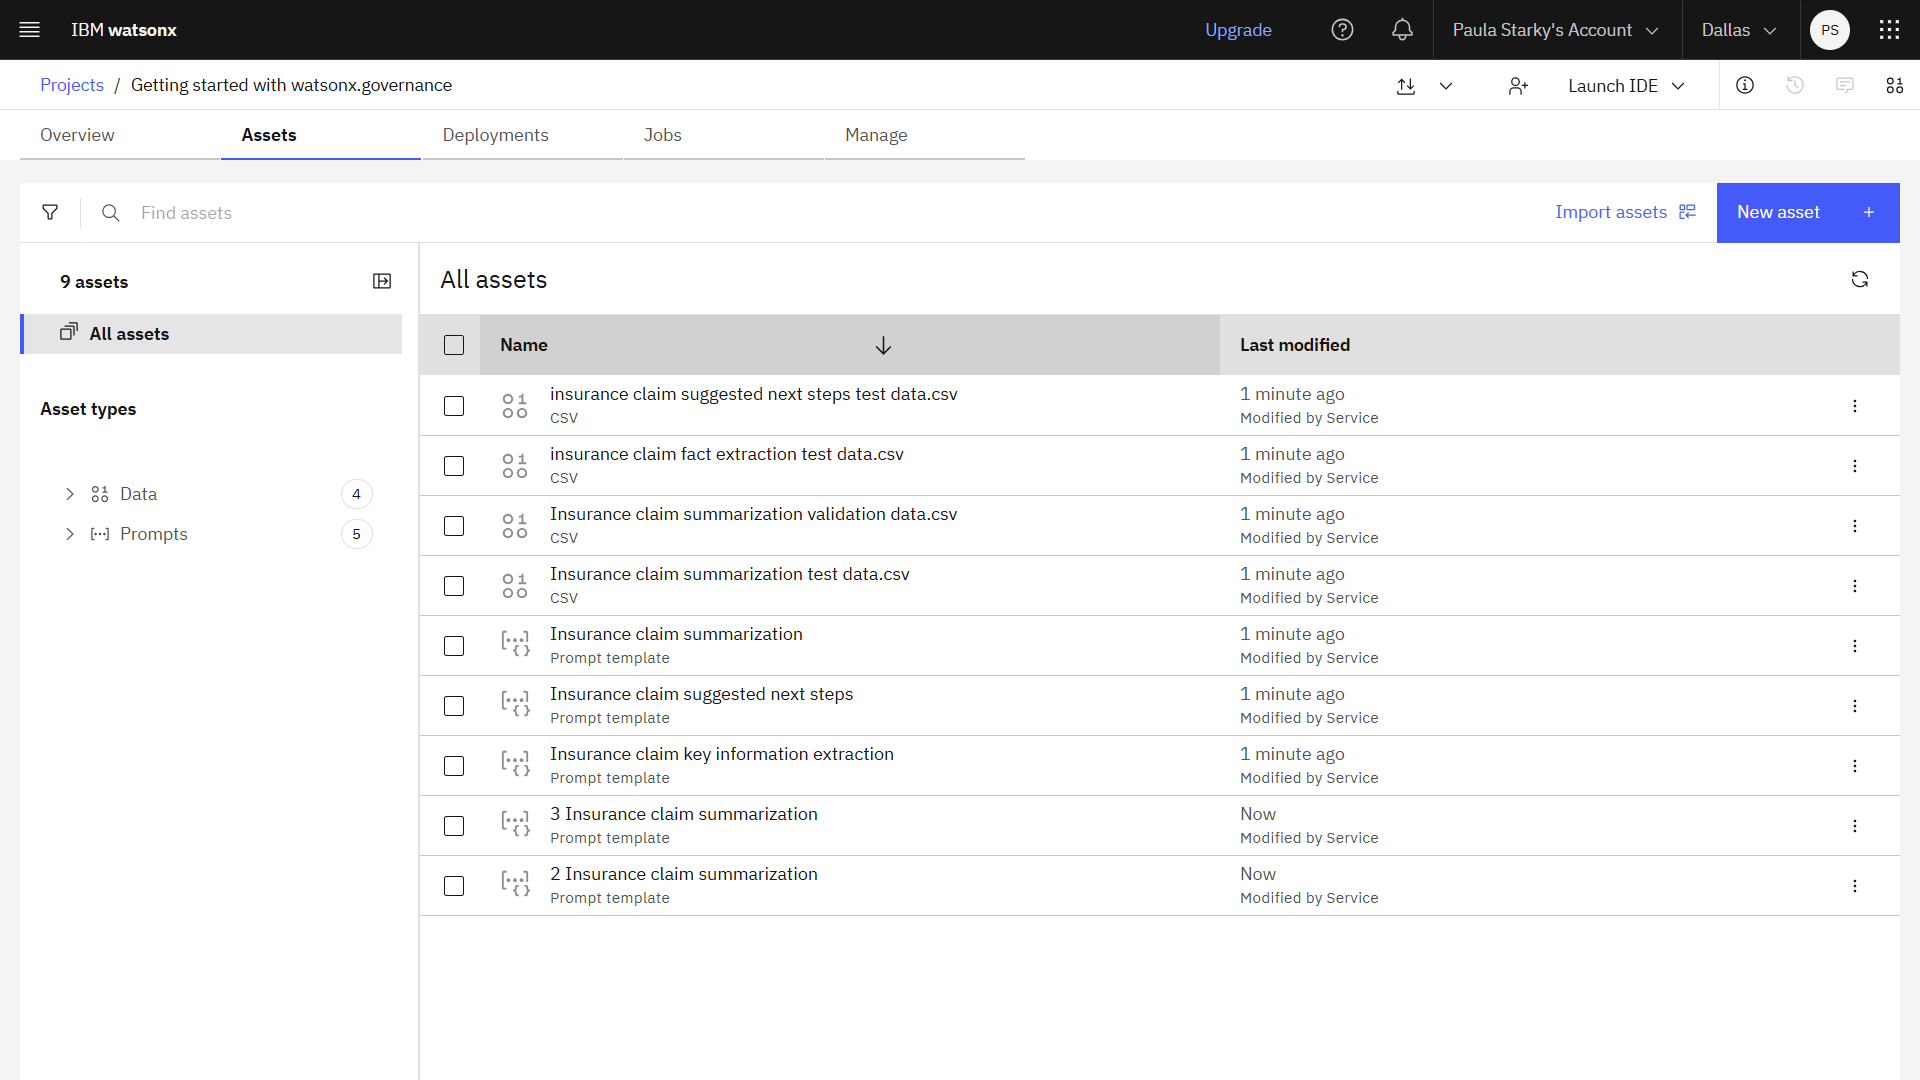Tick checkbox for 2 Insurance claim summarization

(x=454, y=886)
